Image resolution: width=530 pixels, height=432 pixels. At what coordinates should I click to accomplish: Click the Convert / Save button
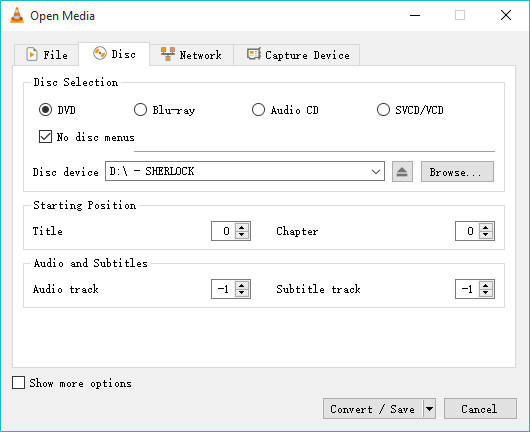[x=372, y=409]
